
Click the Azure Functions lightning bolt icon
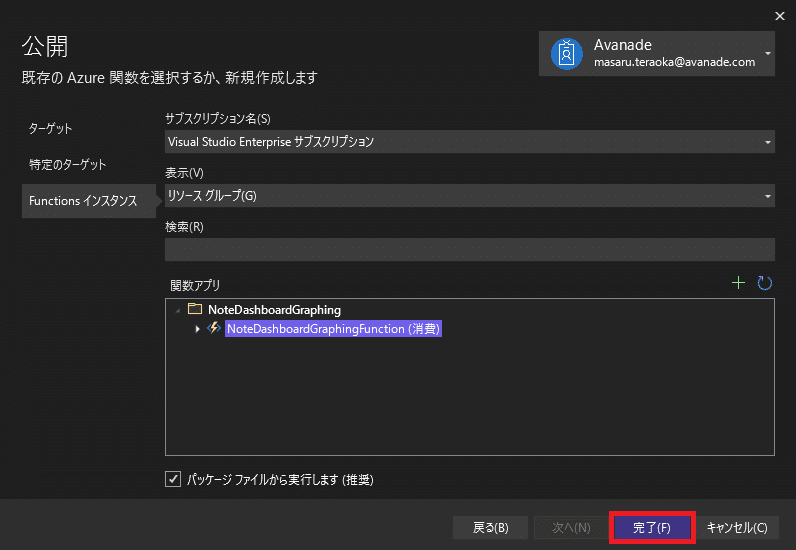click(214, 328)
